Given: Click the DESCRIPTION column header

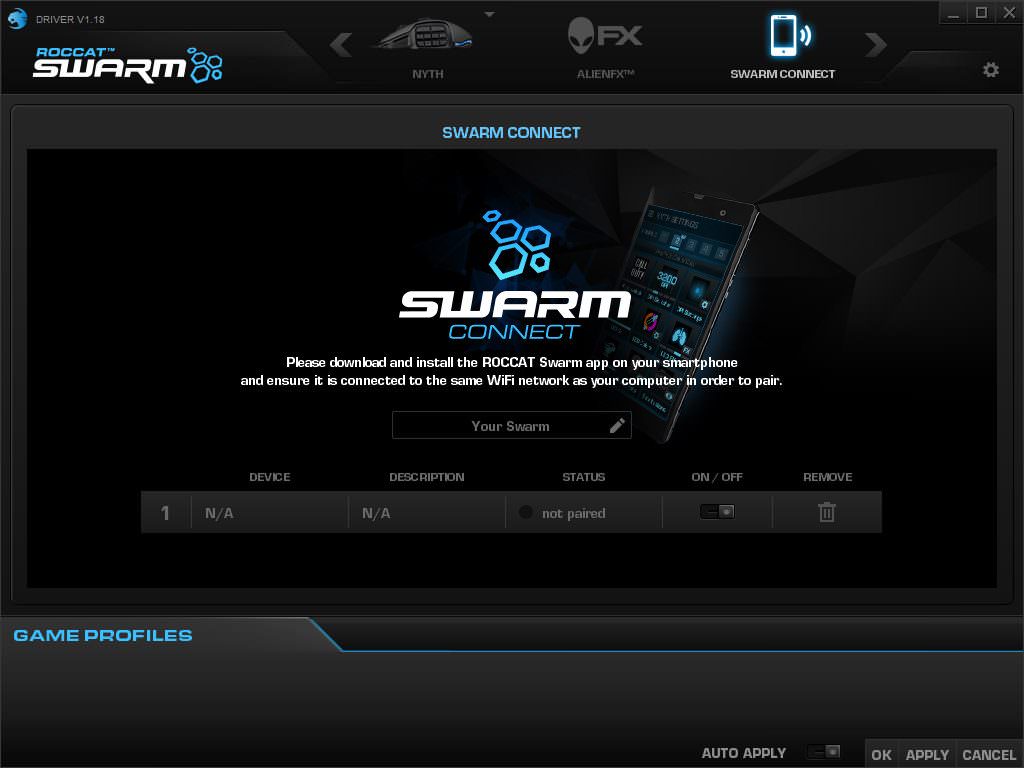Looking at the screenshot, I should (x=426, y=477).
